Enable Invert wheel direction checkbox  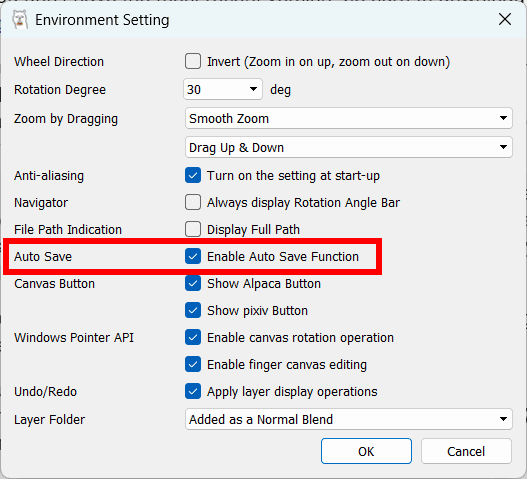point(193,62)
